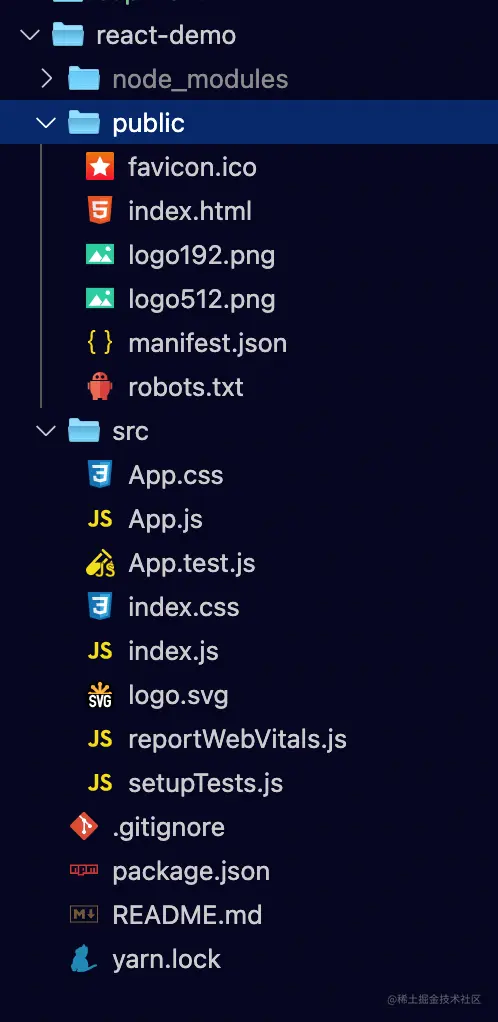Click the robot icon next to robots.txt
The image size is (498, 1022).
[x=100, y=387]
